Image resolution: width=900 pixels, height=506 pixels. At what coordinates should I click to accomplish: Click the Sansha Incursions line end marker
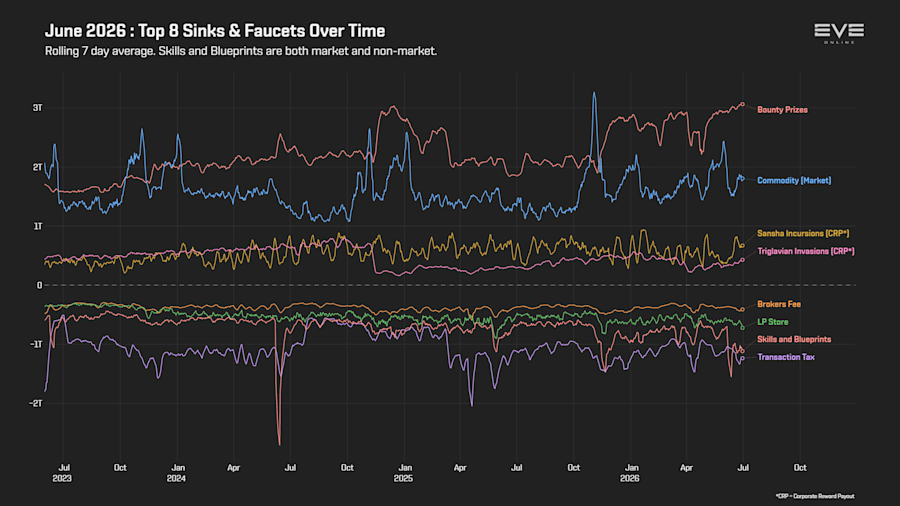point(742,246)
